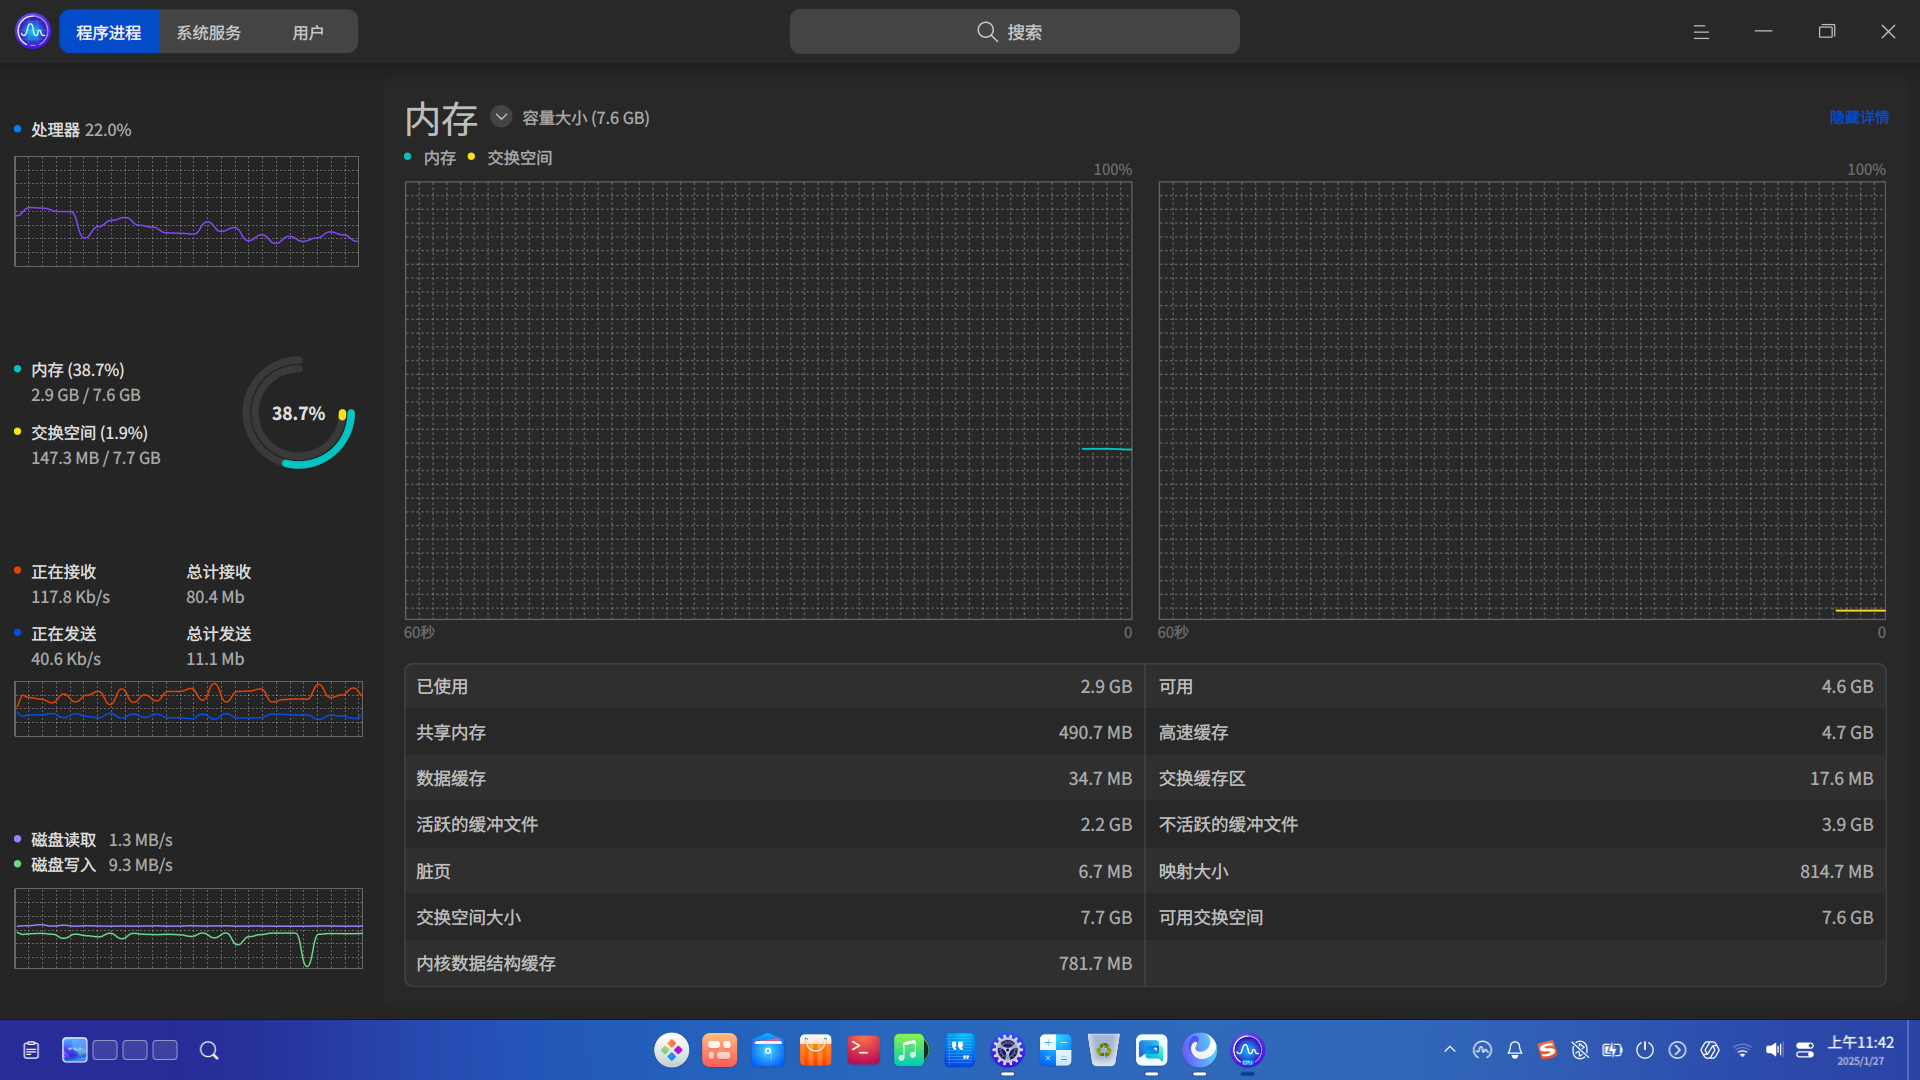Switch to the 用户 tab

308,32
